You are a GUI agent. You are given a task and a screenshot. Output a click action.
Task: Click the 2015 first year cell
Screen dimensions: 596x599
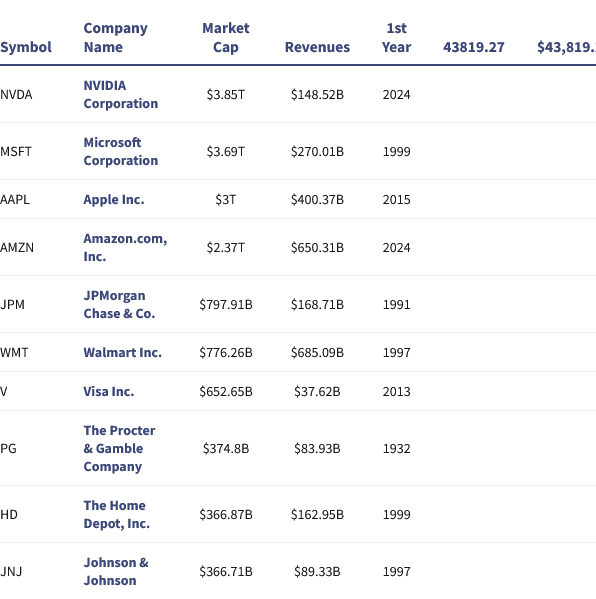tap(397, 199)
